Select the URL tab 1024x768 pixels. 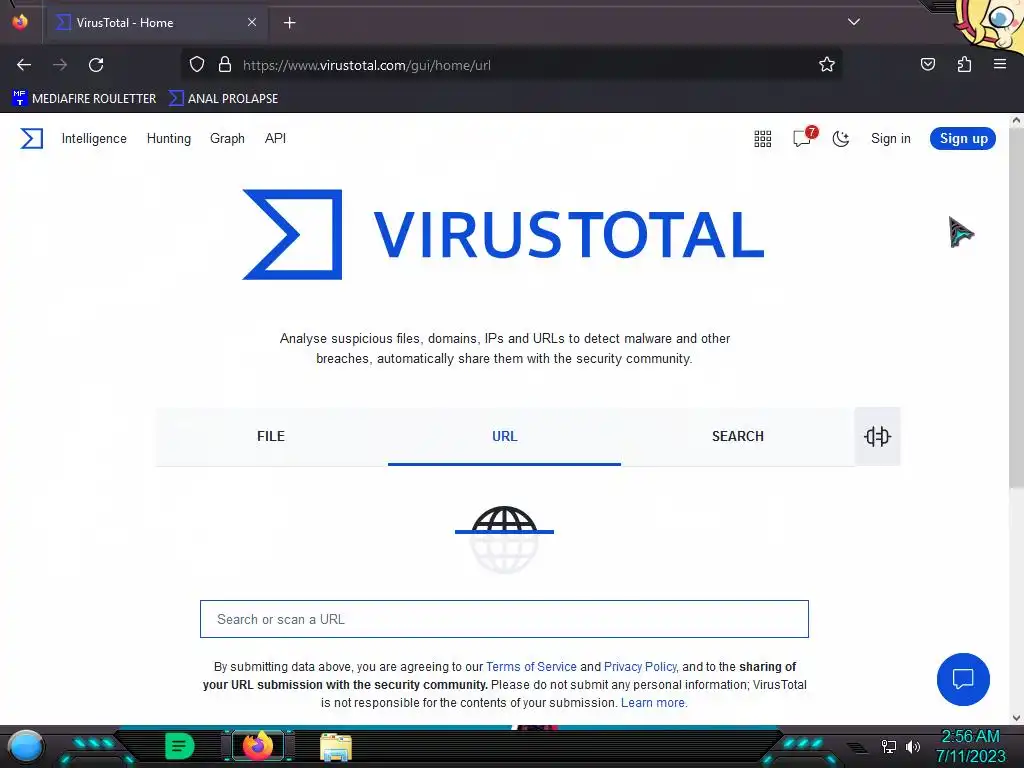point(504,436)
